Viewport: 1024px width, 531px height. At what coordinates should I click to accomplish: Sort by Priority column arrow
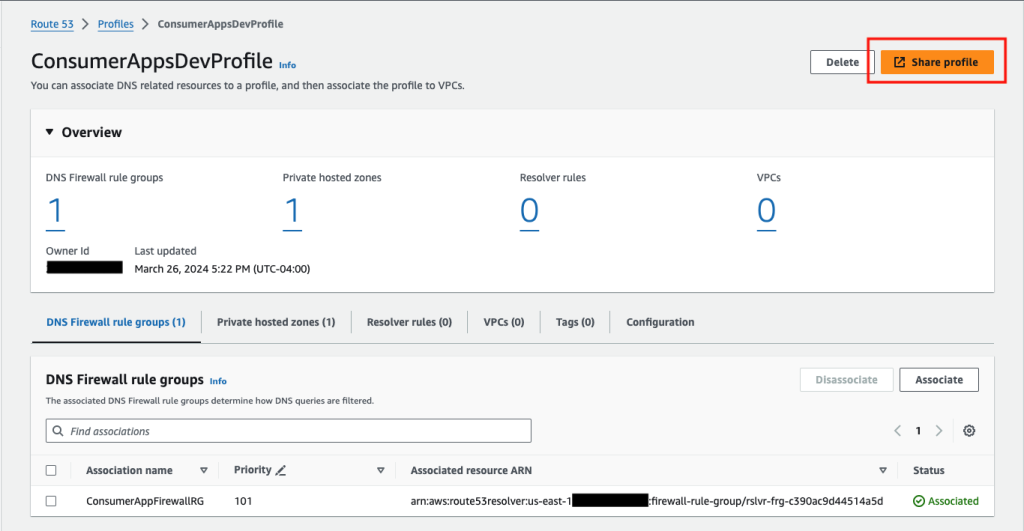381,470
